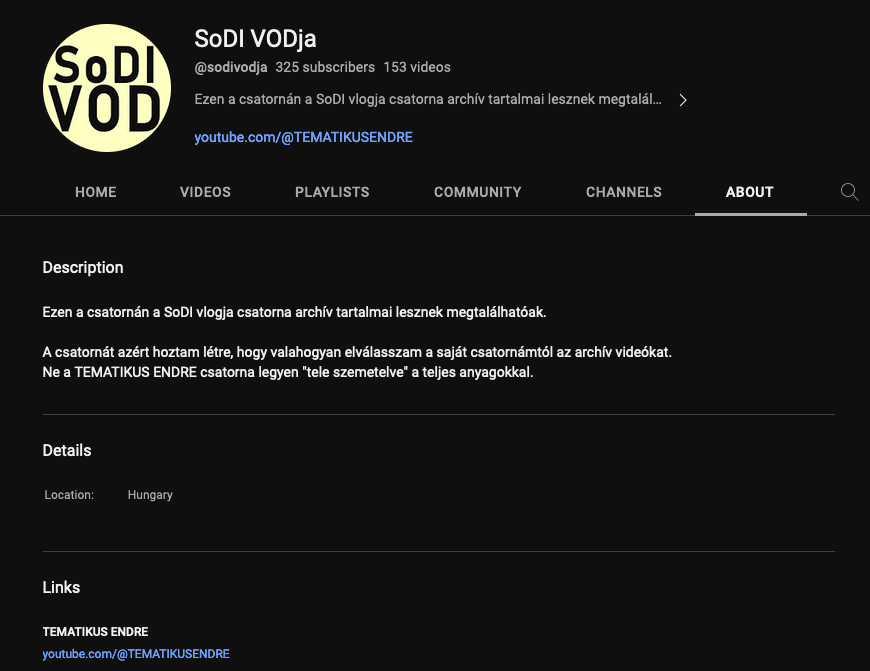Click the SoDI VOD channel avatar

pyautogui.click(x=107, y=88)
